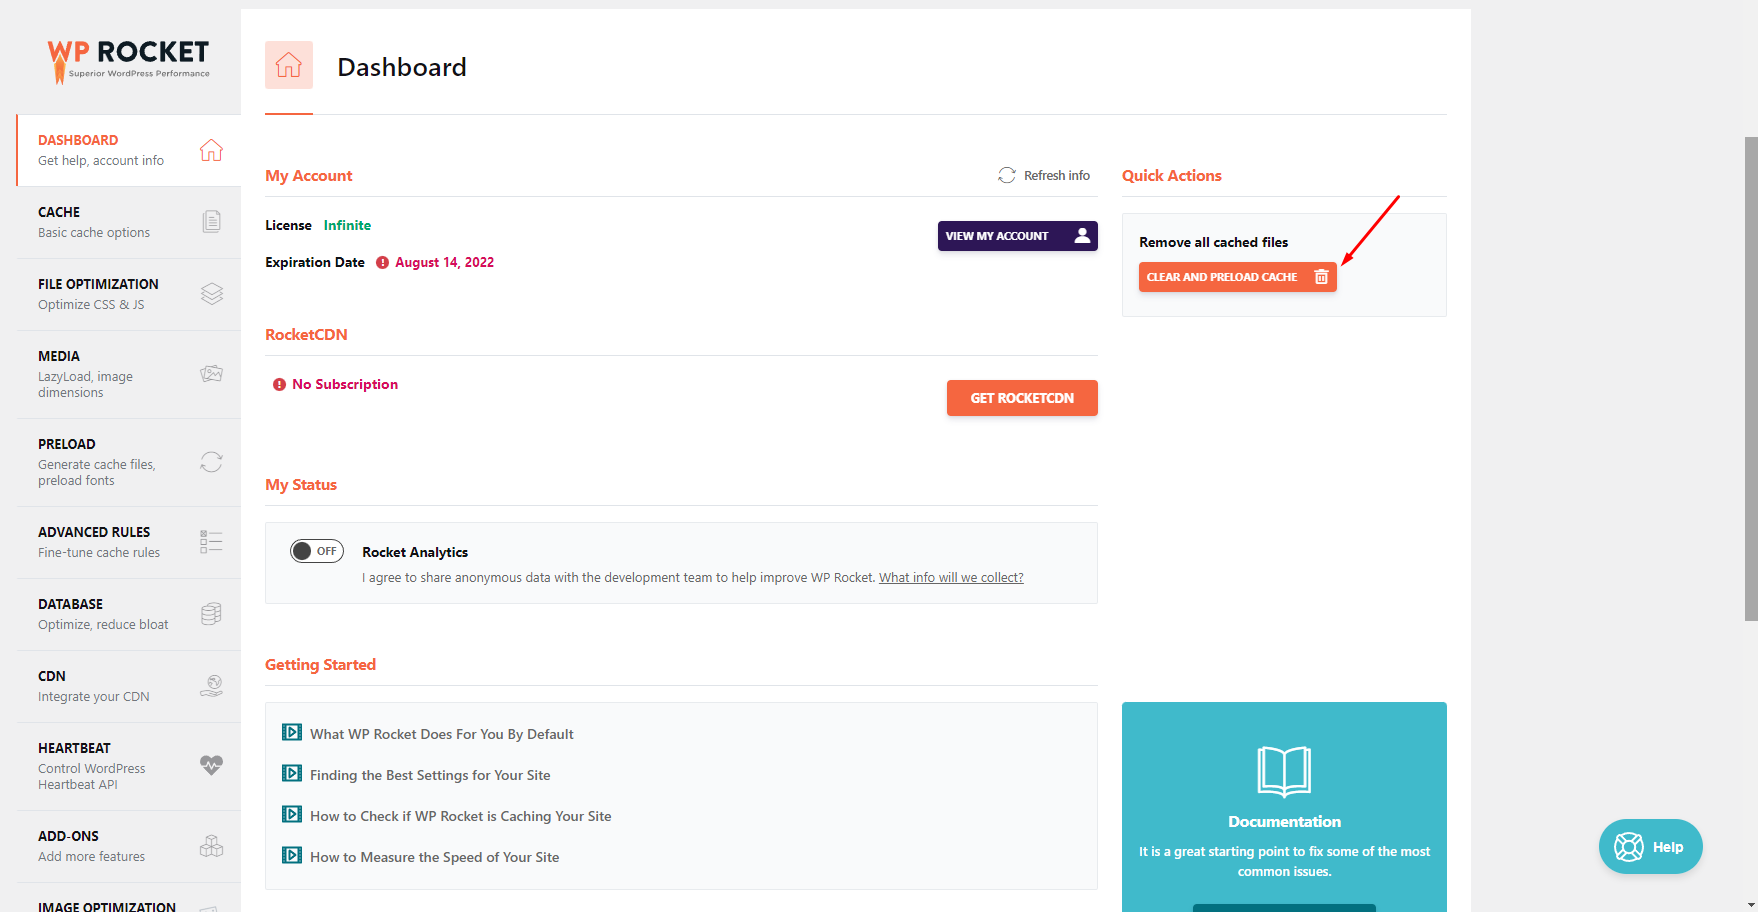This screenshot has height=912, width=1758.
Task: Click the Heartbeat heart icon in sidebar
Action: (211, 766)
